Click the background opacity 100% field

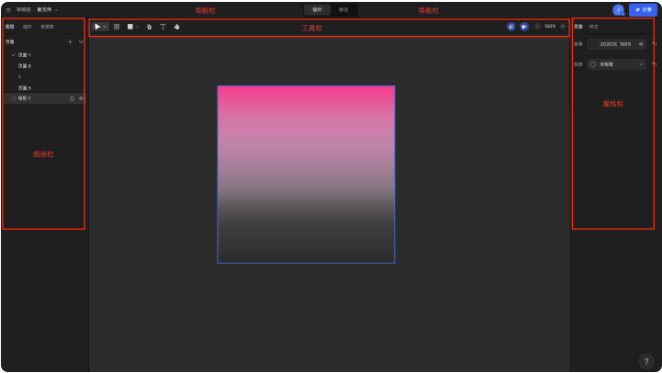(x=625, y=44)
